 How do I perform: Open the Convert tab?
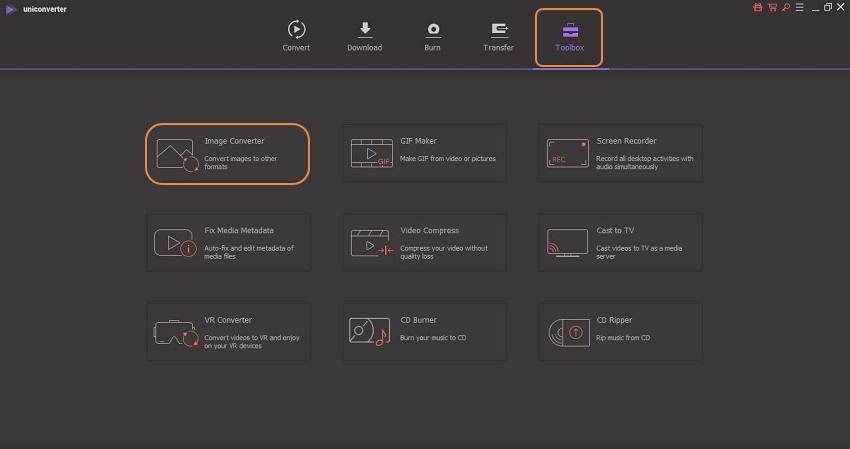296,36
